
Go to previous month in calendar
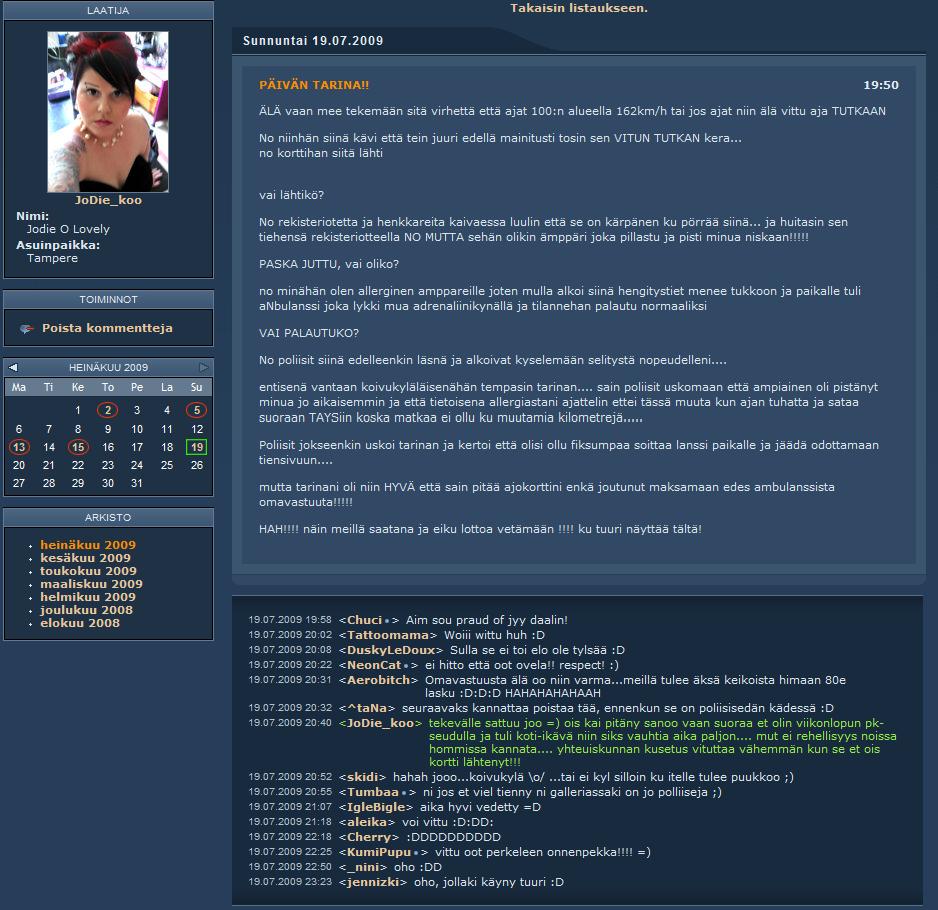click(x=13, y=368)
